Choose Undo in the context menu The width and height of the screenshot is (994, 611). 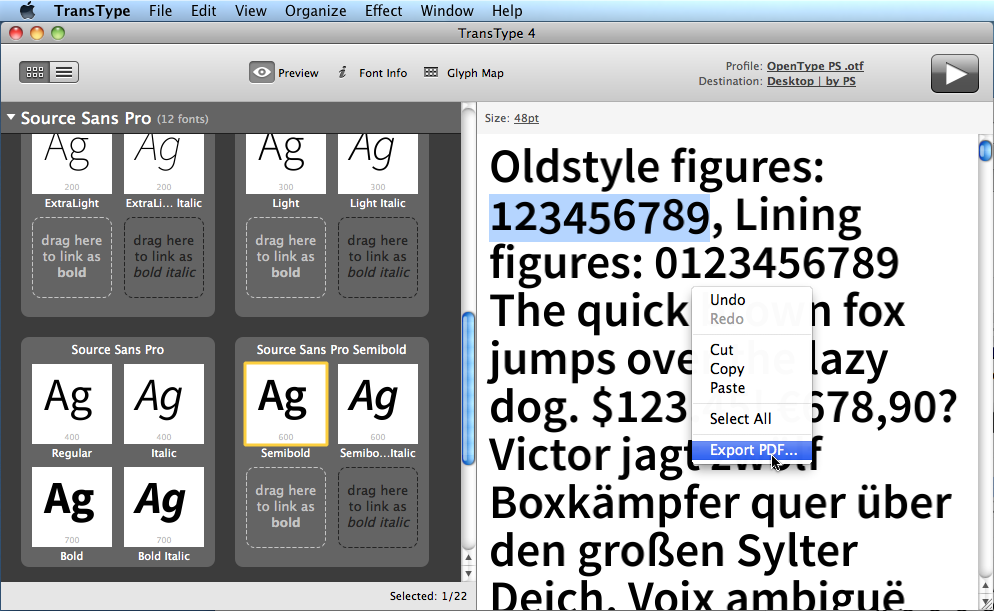tap(752, 300)
